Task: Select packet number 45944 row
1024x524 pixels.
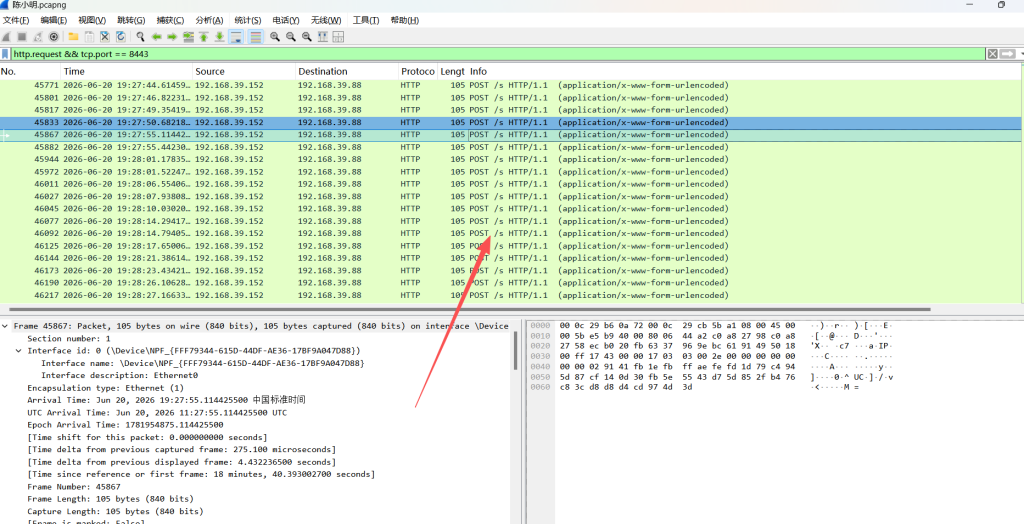Action: tap(509, 159)
